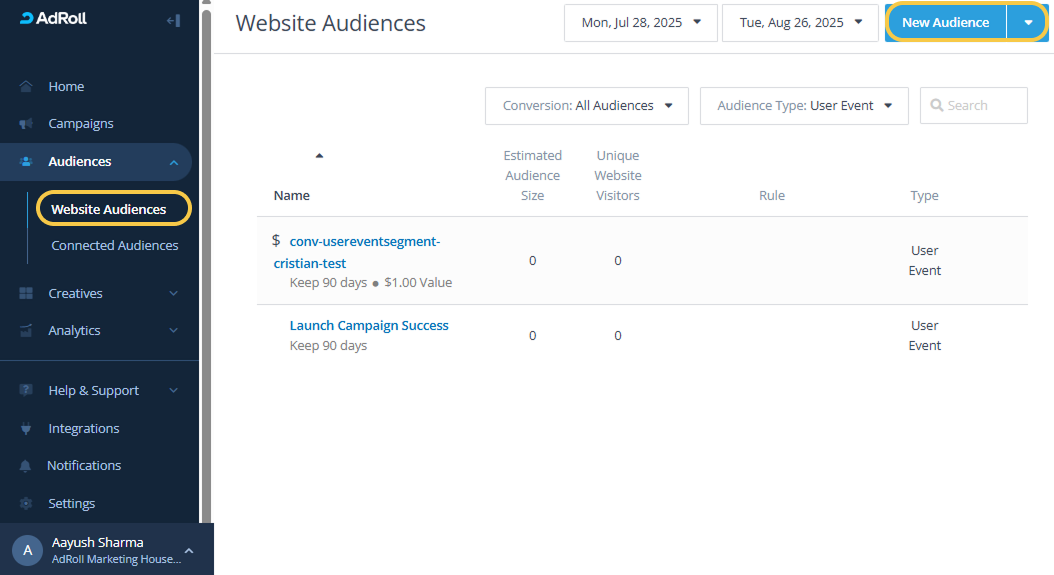This screenshot has height=575, width=1054.
Task: Open the Mon, Jul 28, 2025 start date picker
Action: point(640,23)
